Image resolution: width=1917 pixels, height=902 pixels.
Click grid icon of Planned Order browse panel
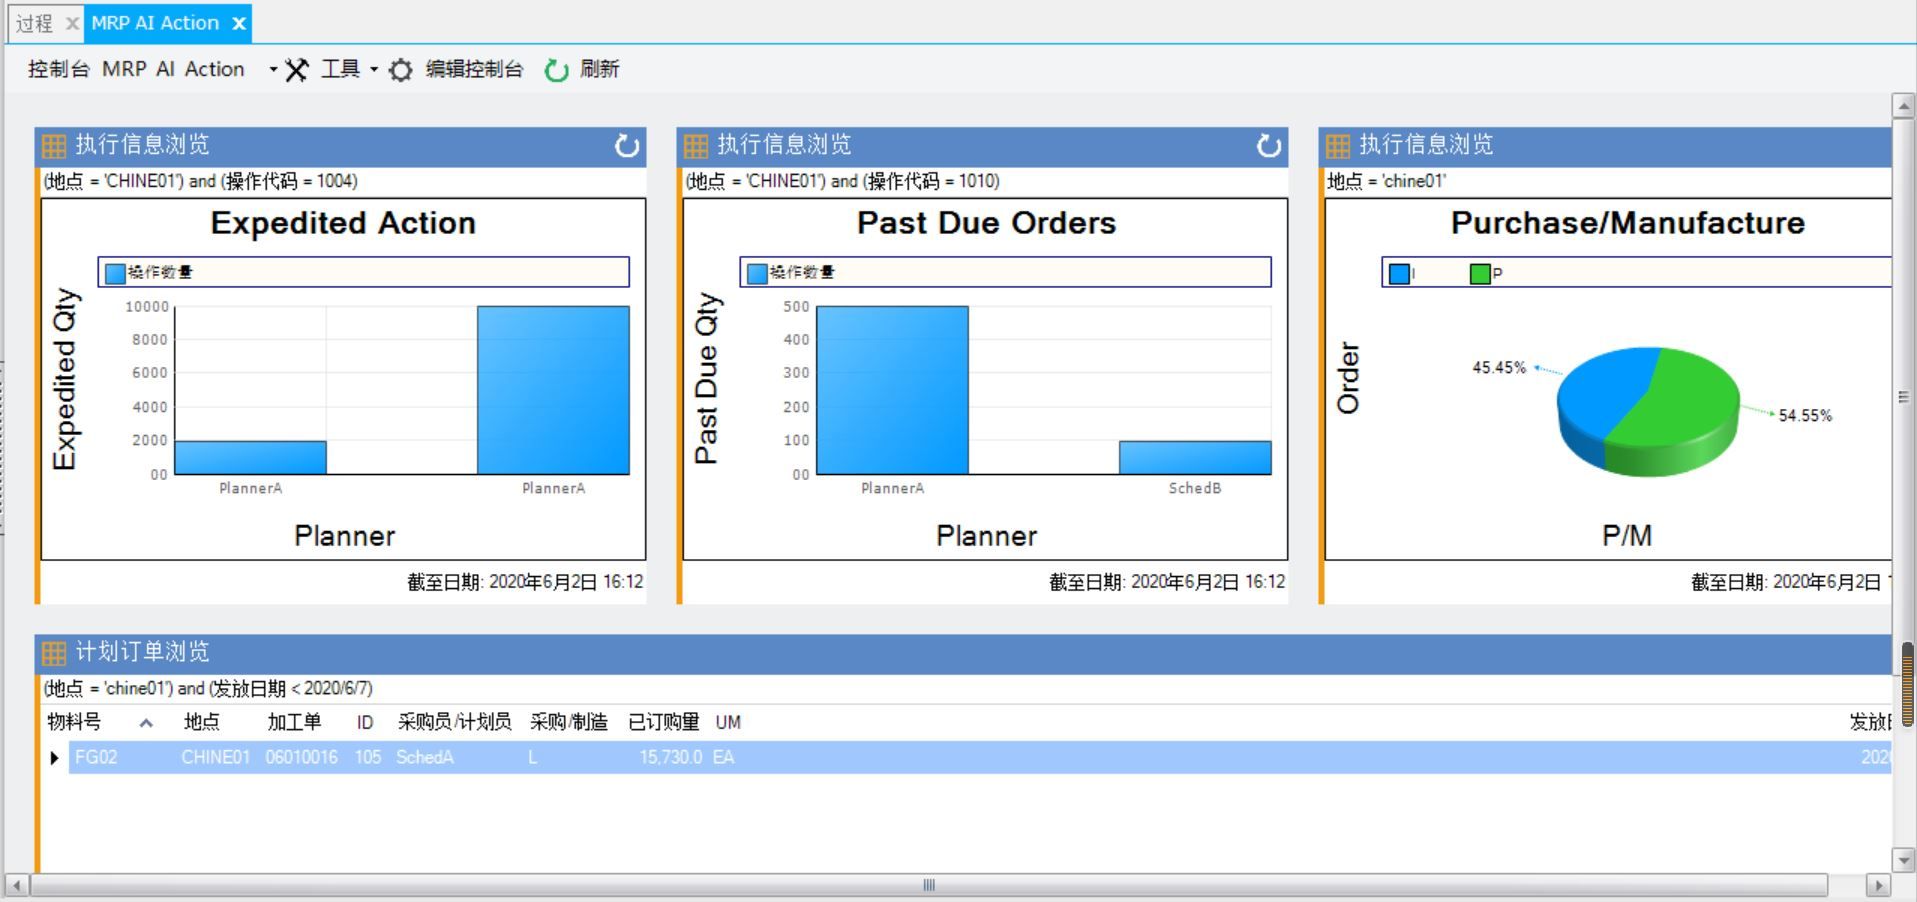point(54,653)
